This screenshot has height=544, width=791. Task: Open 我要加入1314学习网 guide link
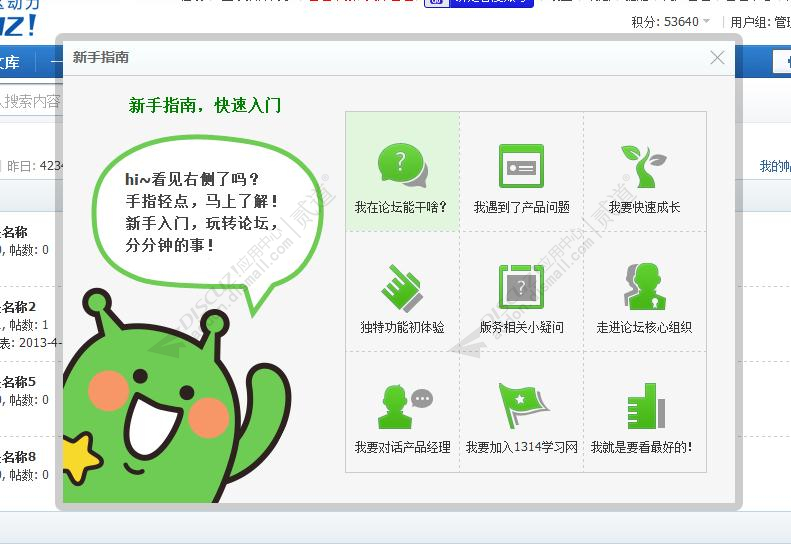(x=522, y=447)
